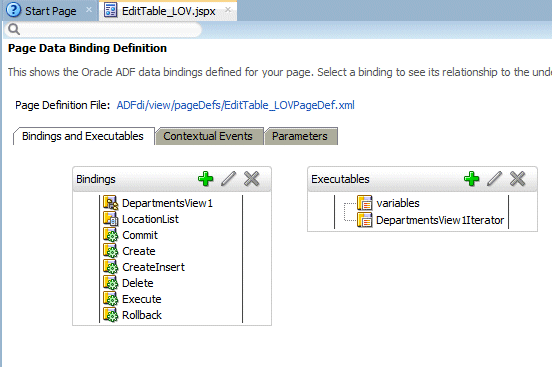
Task: Click the Page Data Binding Definition heading
Action: pyautogui.click(x=87, y=48)
